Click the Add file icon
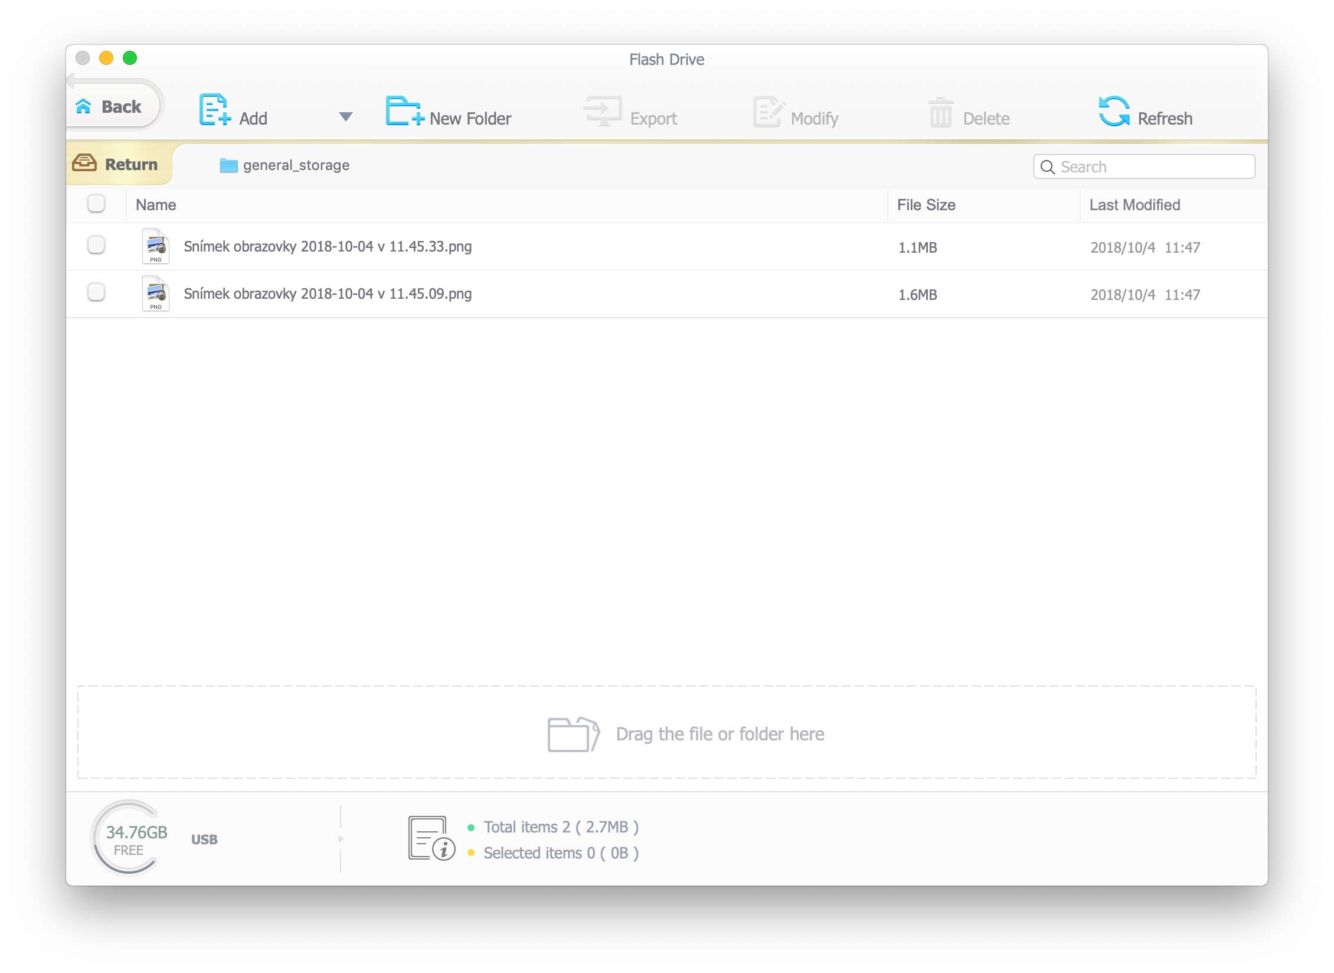1334x973 pixels. point(214,110)
